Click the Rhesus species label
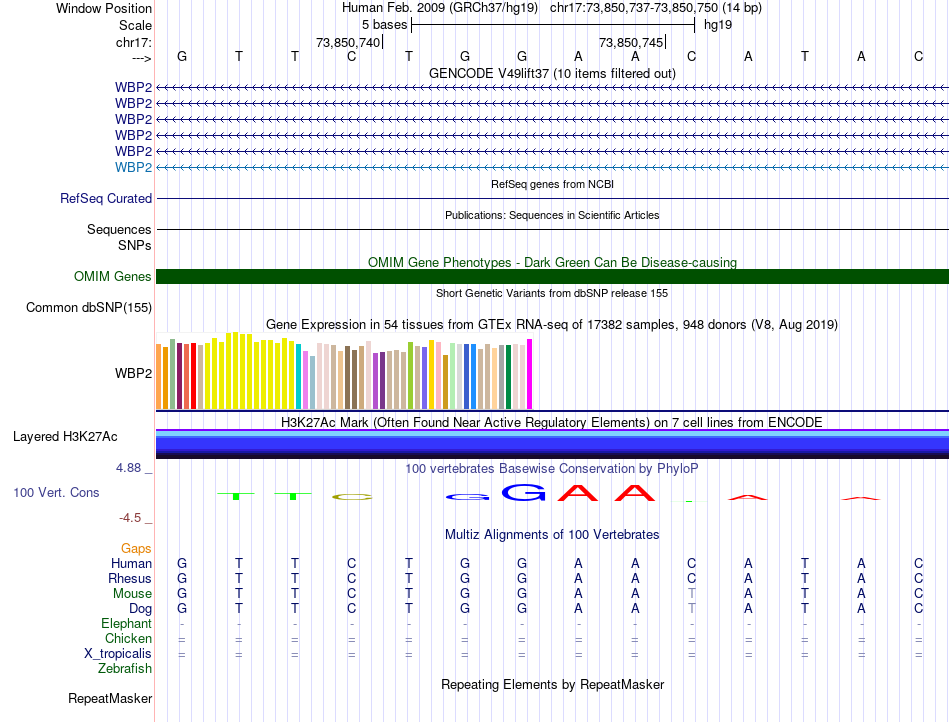The height and width of the screenshot is (722, 950). click(130, 579)
